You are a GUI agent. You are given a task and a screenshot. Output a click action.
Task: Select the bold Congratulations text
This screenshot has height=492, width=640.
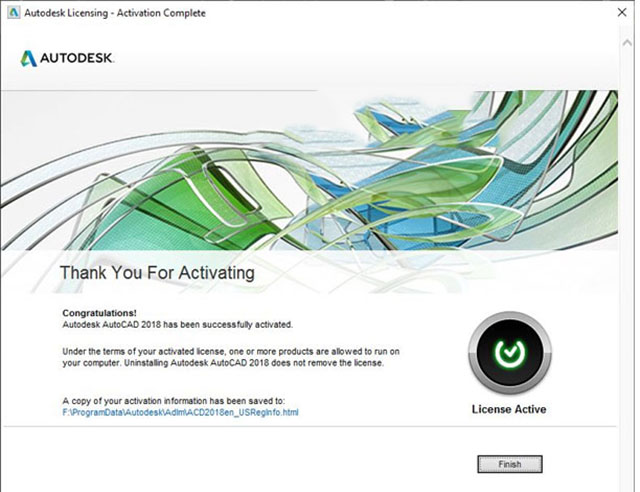pyautogui.click(x=100, y=313)
